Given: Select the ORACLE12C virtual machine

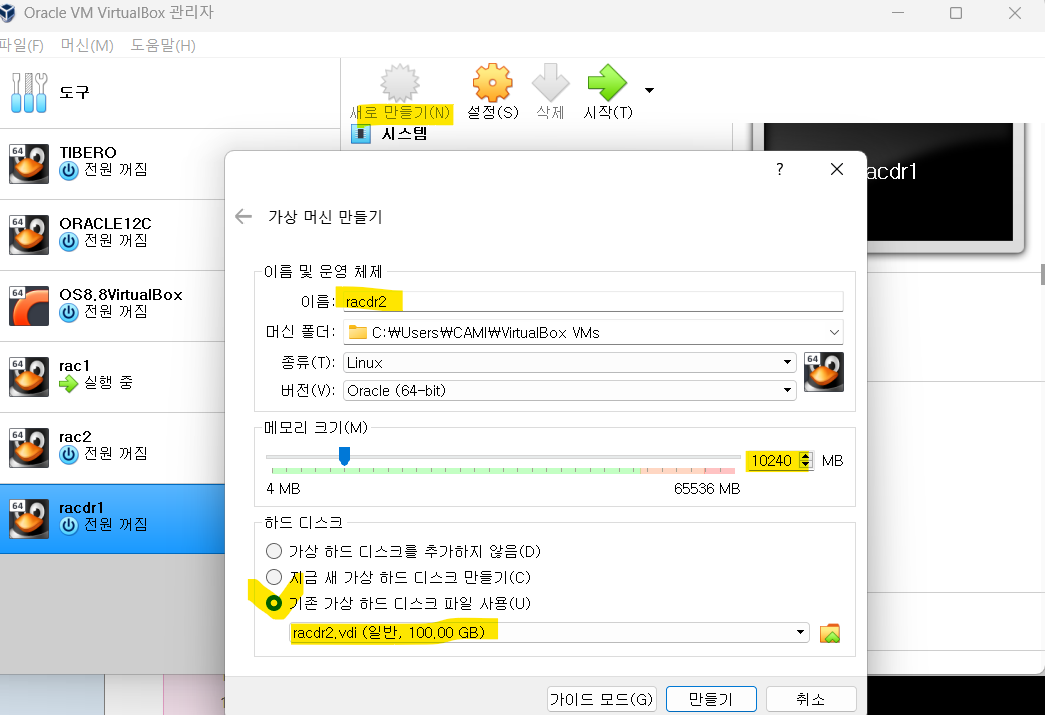Looking at the screenshot, I should click(x=112, y=235).
